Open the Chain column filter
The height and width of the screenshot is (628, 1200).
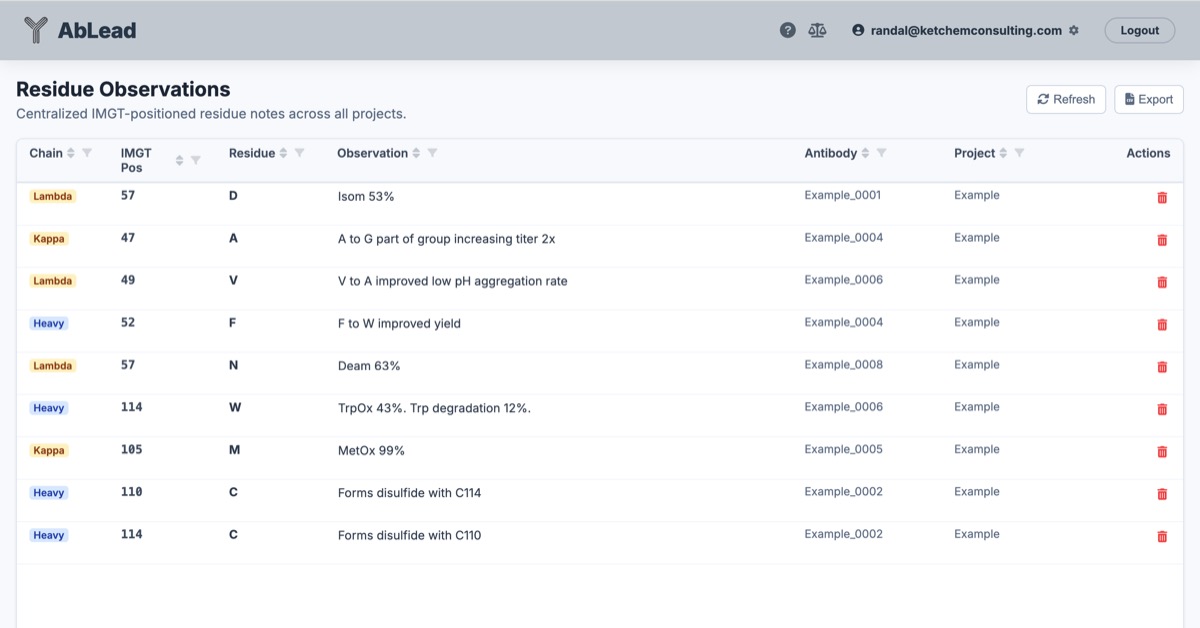coord(87,153)
